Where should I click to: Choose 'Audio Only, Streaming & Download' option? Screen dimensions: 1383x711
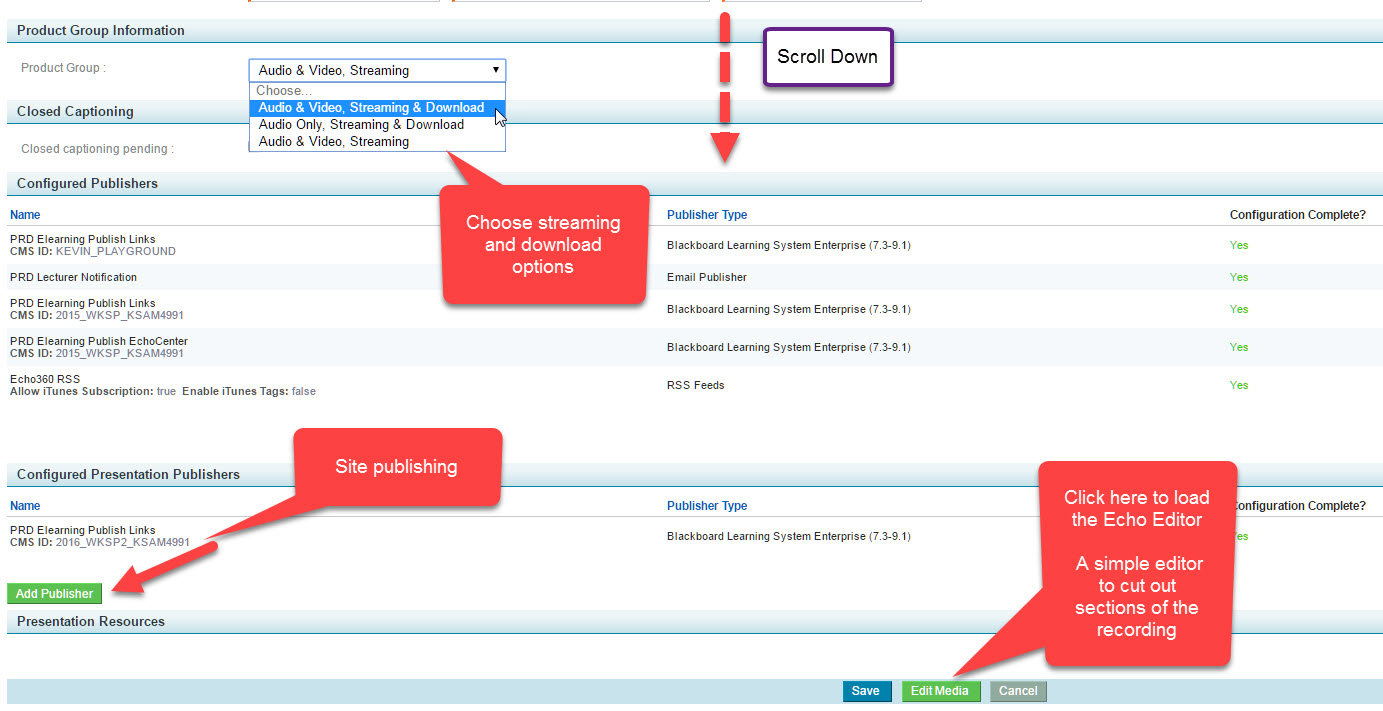tap(361, 125)
